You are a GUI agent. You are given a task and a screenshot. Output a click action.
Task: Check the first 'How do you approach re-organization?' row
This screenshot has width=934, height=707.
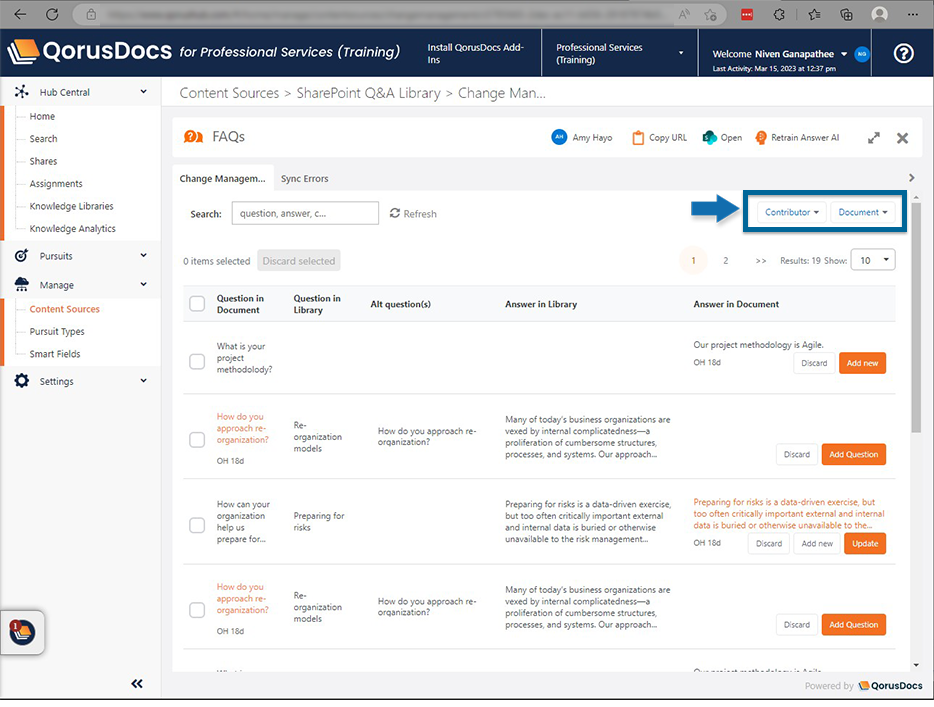(x=197, y=440)
